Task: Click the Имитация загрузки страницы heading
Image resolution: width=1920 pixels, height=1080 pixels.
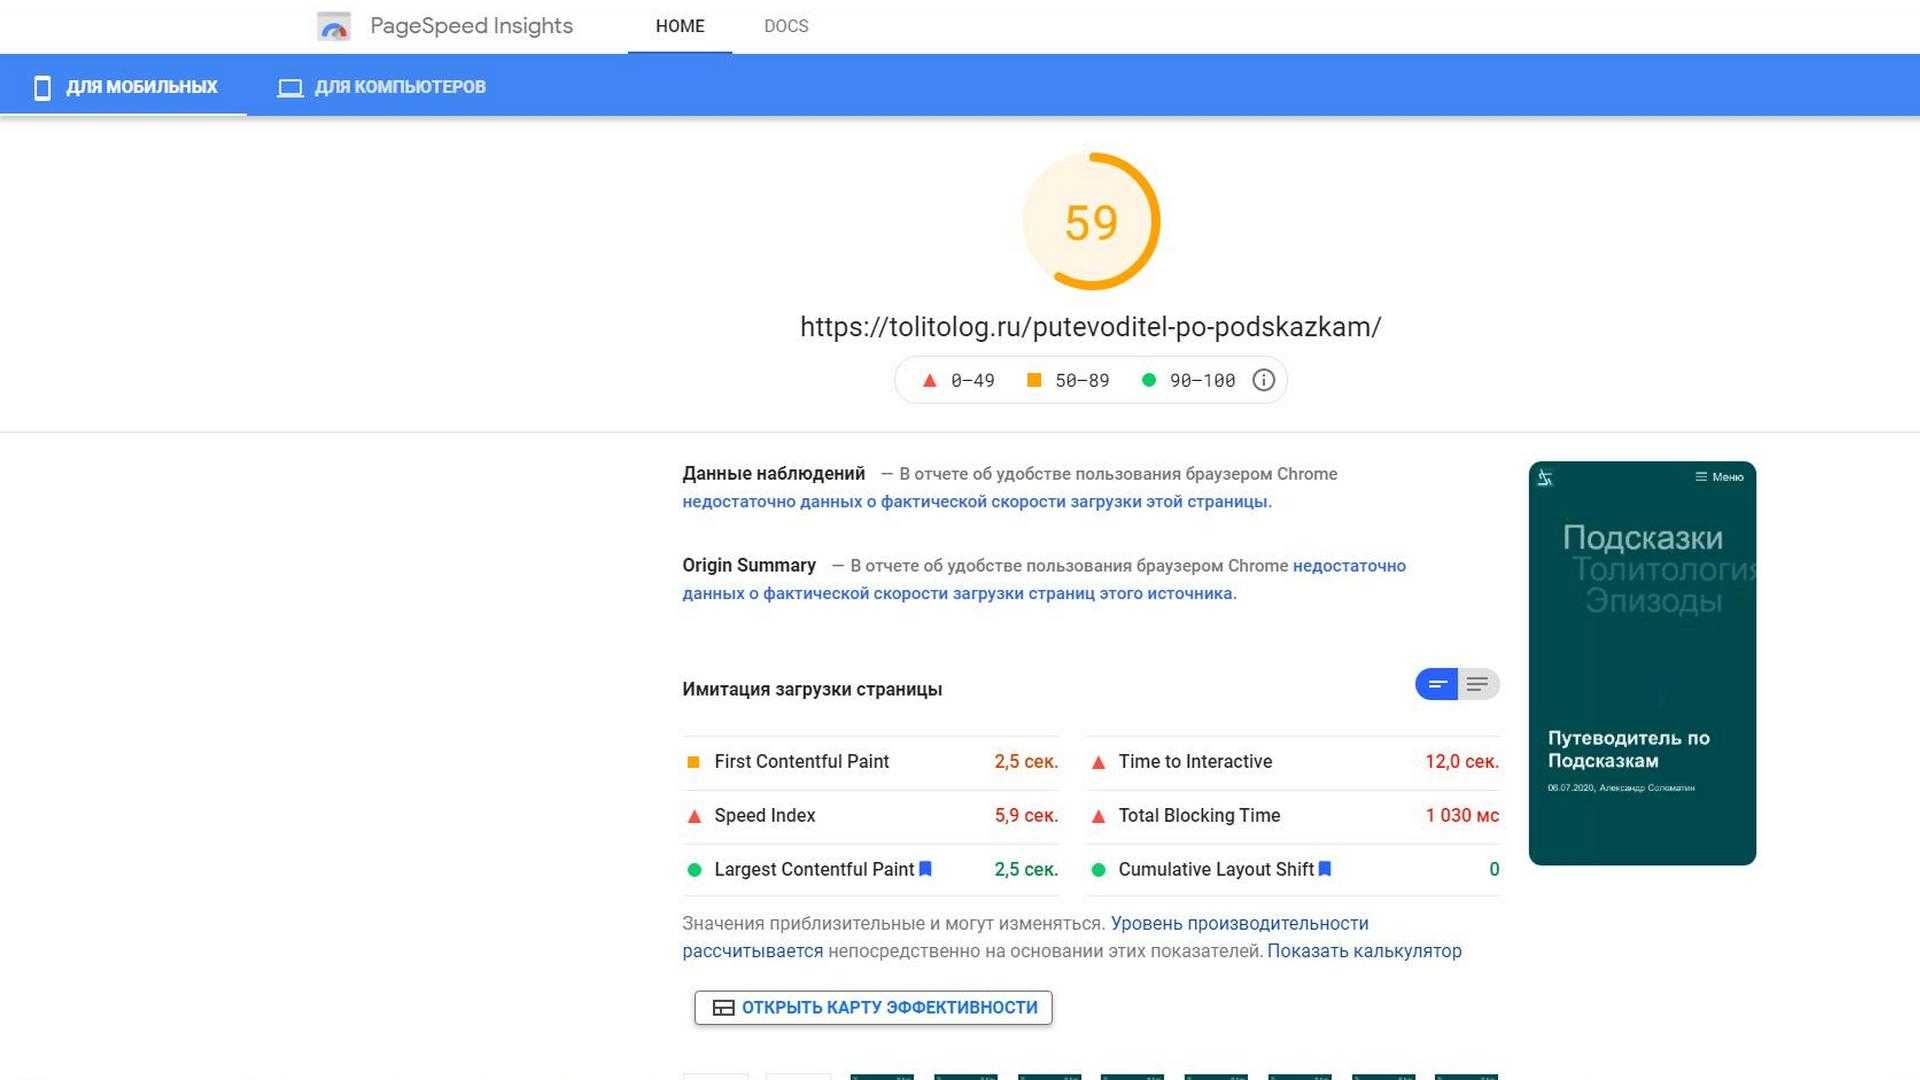Action: pyautogui.click(x=812, y=689)
